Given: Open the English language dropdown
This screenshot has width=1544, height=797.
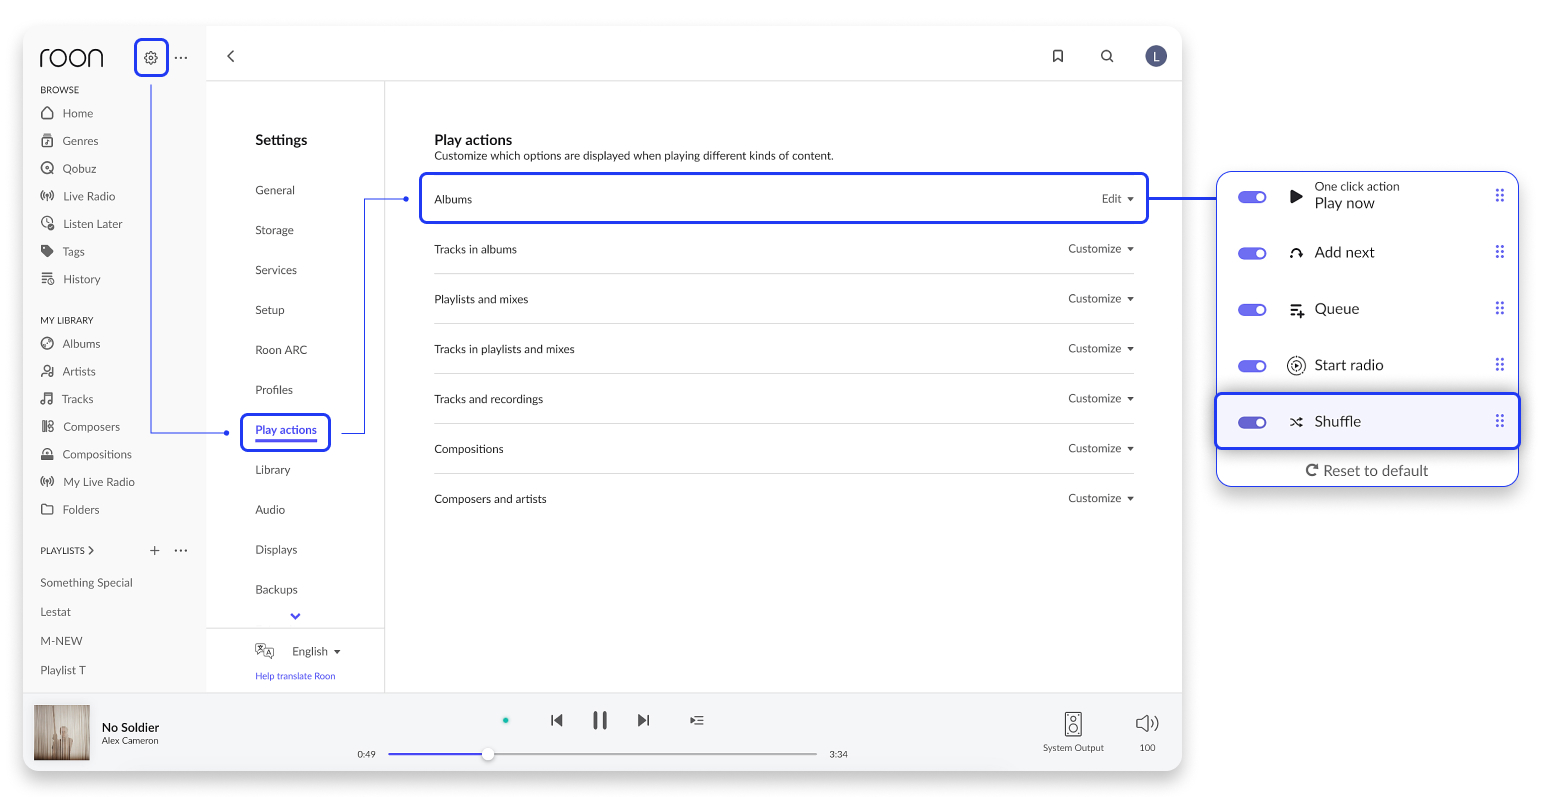Looking at the screenshot, I should tap(316, 652).
